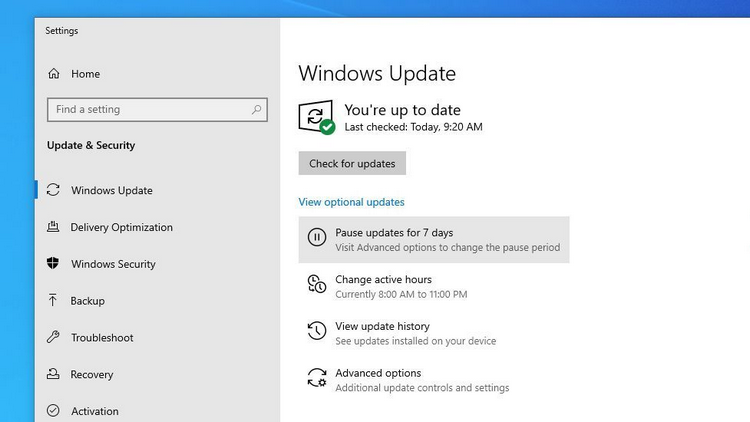The width and height of the screenshot is (750, 422).
Task: Click the Currently 8:00 AM to 11:00 PM text
Action: 401,294
